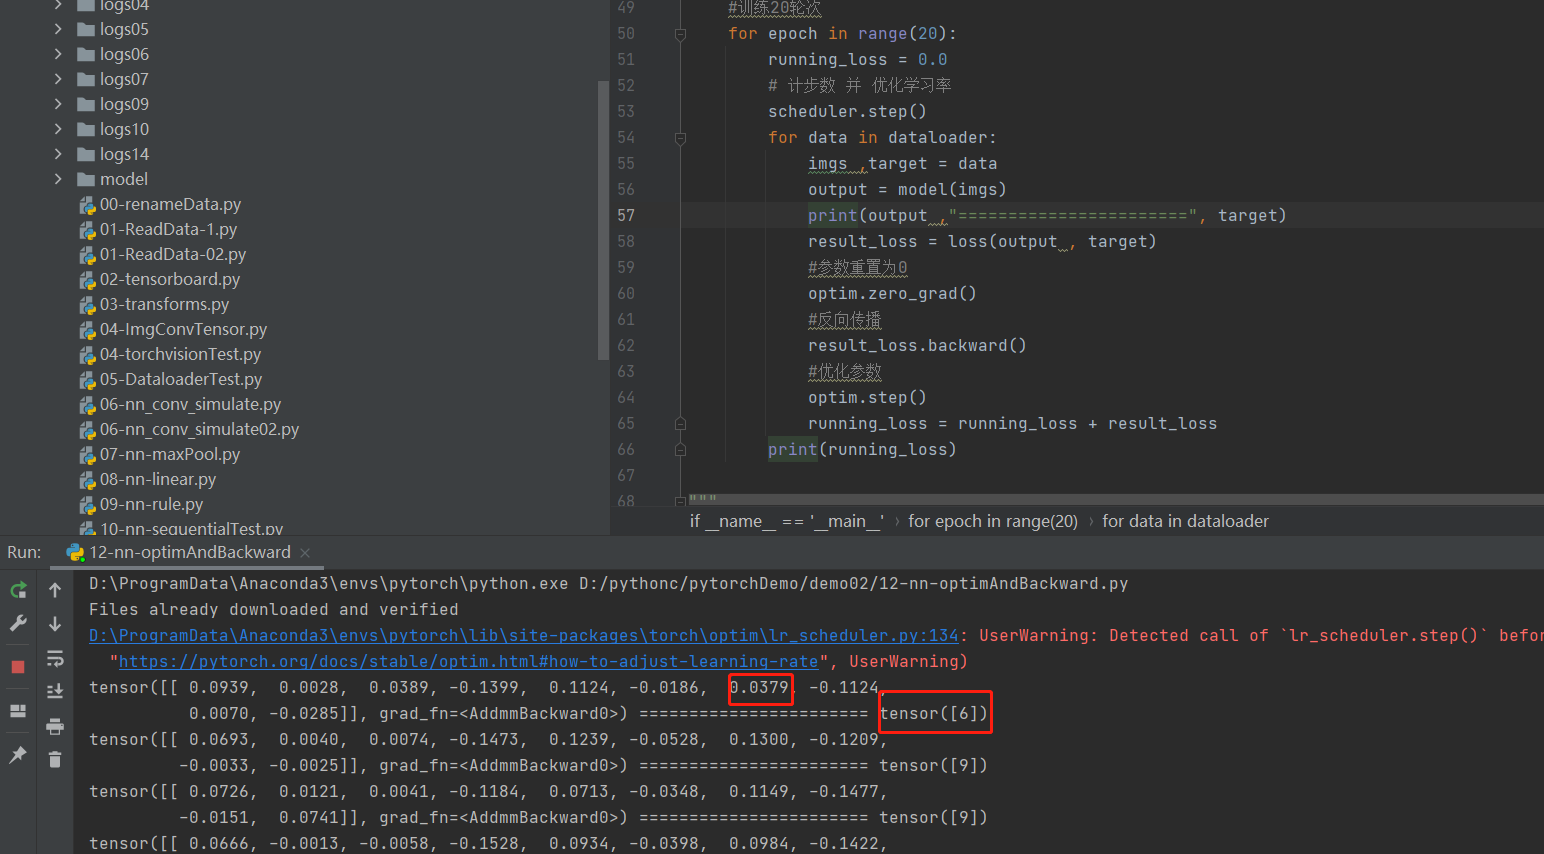Open pytorch.org optim docs link
The image size is (1544, 854).
[468, 662]
